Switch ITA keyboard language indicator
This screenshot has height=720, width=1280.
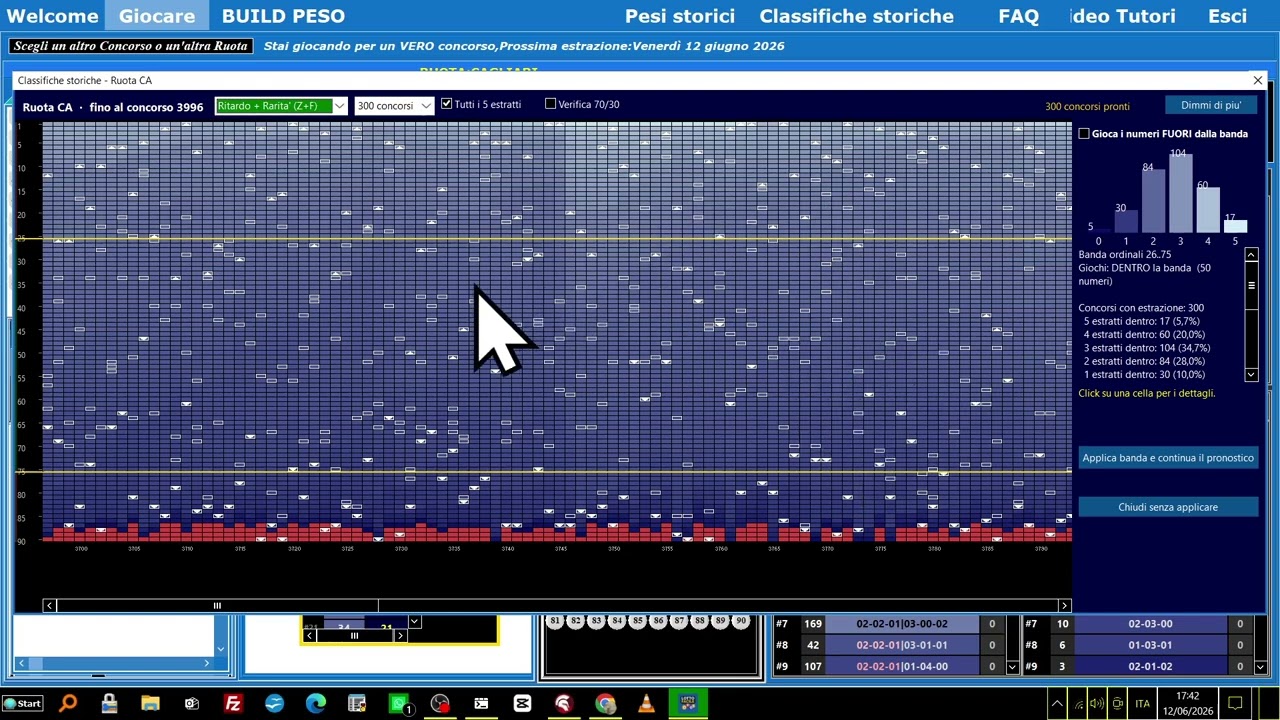click(1142, 704)
